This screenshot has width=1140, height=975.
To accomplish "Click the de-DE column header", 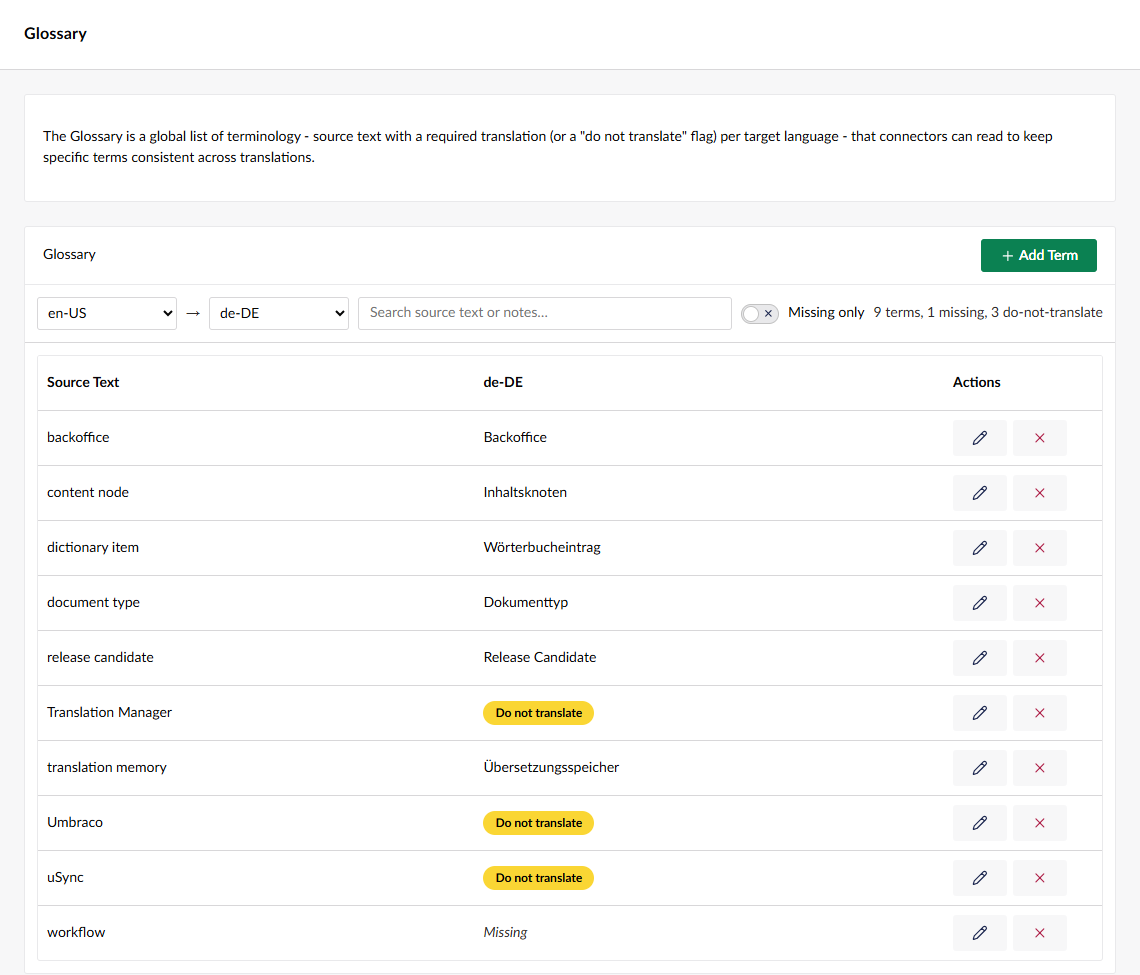I will 503,382.
